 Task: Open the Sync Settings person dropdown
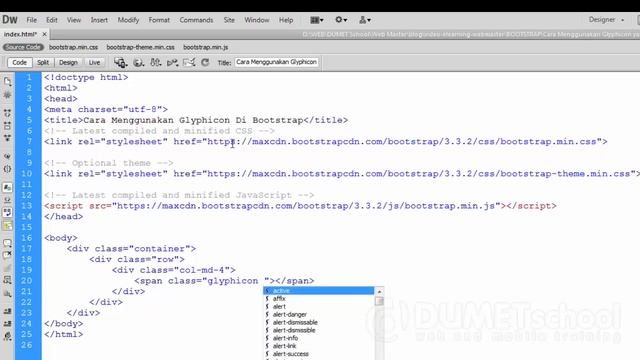coord(365,20)
